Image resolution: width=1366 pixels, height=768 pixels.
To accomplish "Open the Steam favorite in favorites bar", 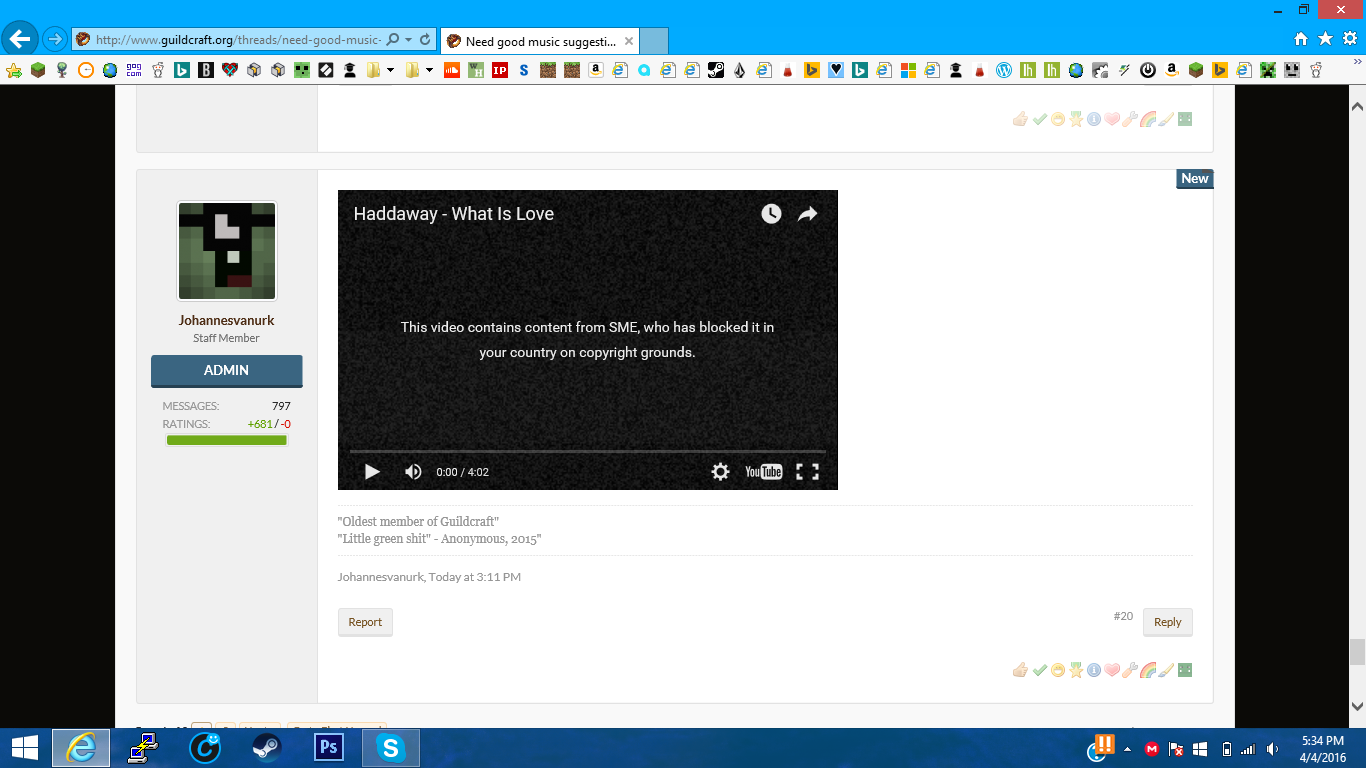I will point(716,70).
